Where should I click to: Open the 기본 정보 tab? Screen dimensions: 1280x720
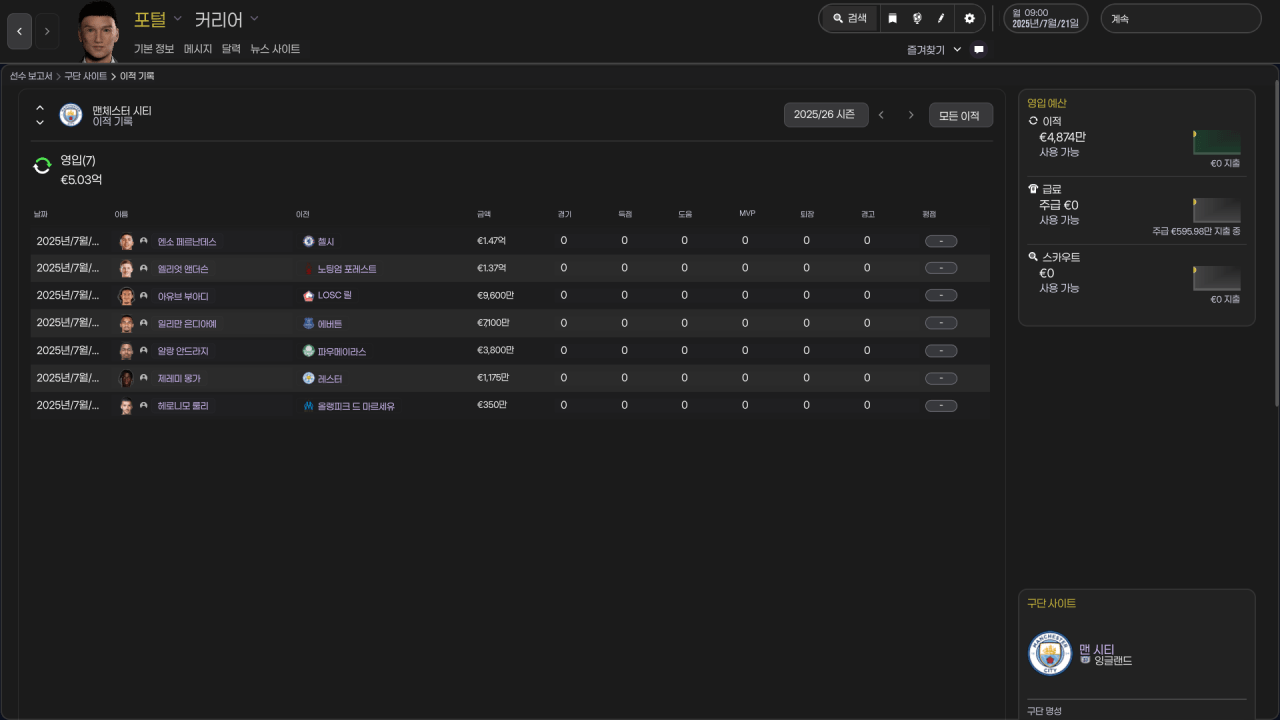[x=154, y=49]
